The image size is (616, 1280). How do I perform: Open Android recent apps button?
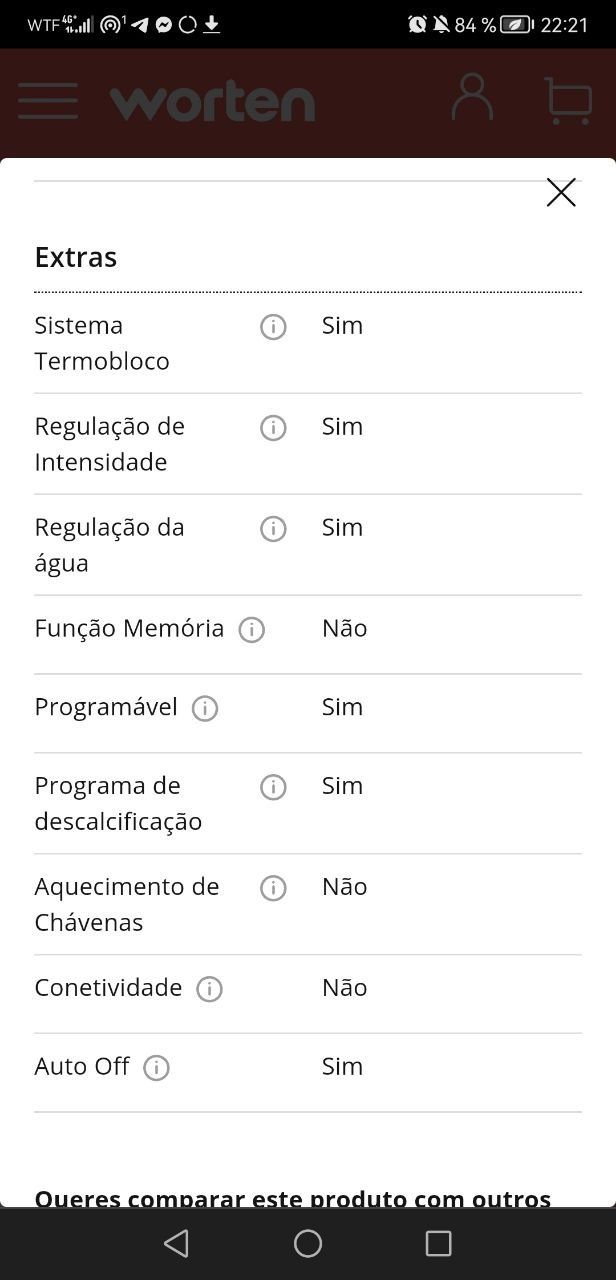point(438,1243)
